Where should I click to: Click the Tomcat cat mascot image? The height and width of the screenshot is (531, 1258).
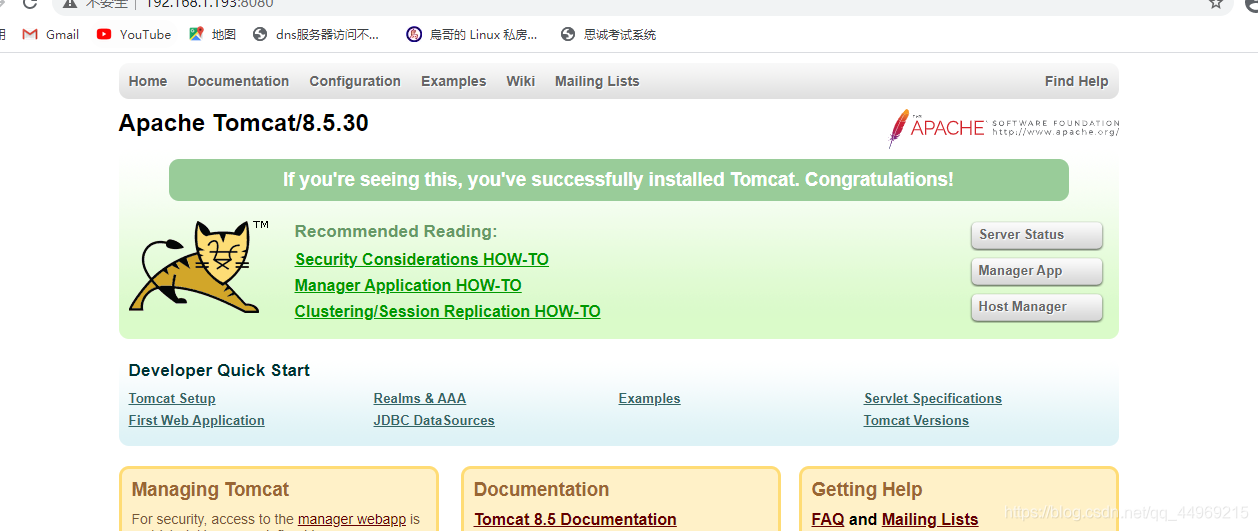coord(199,269)
